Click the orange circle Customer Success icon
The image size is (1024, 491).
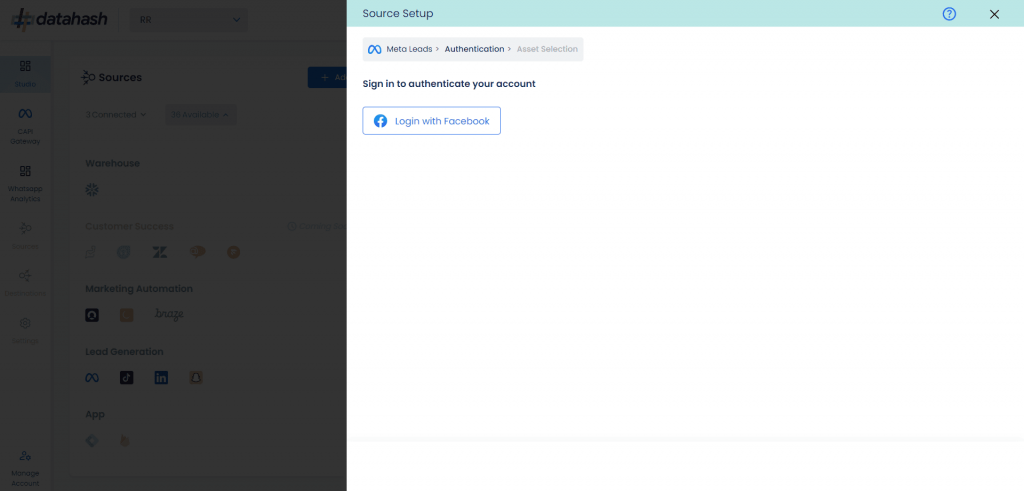234,251
